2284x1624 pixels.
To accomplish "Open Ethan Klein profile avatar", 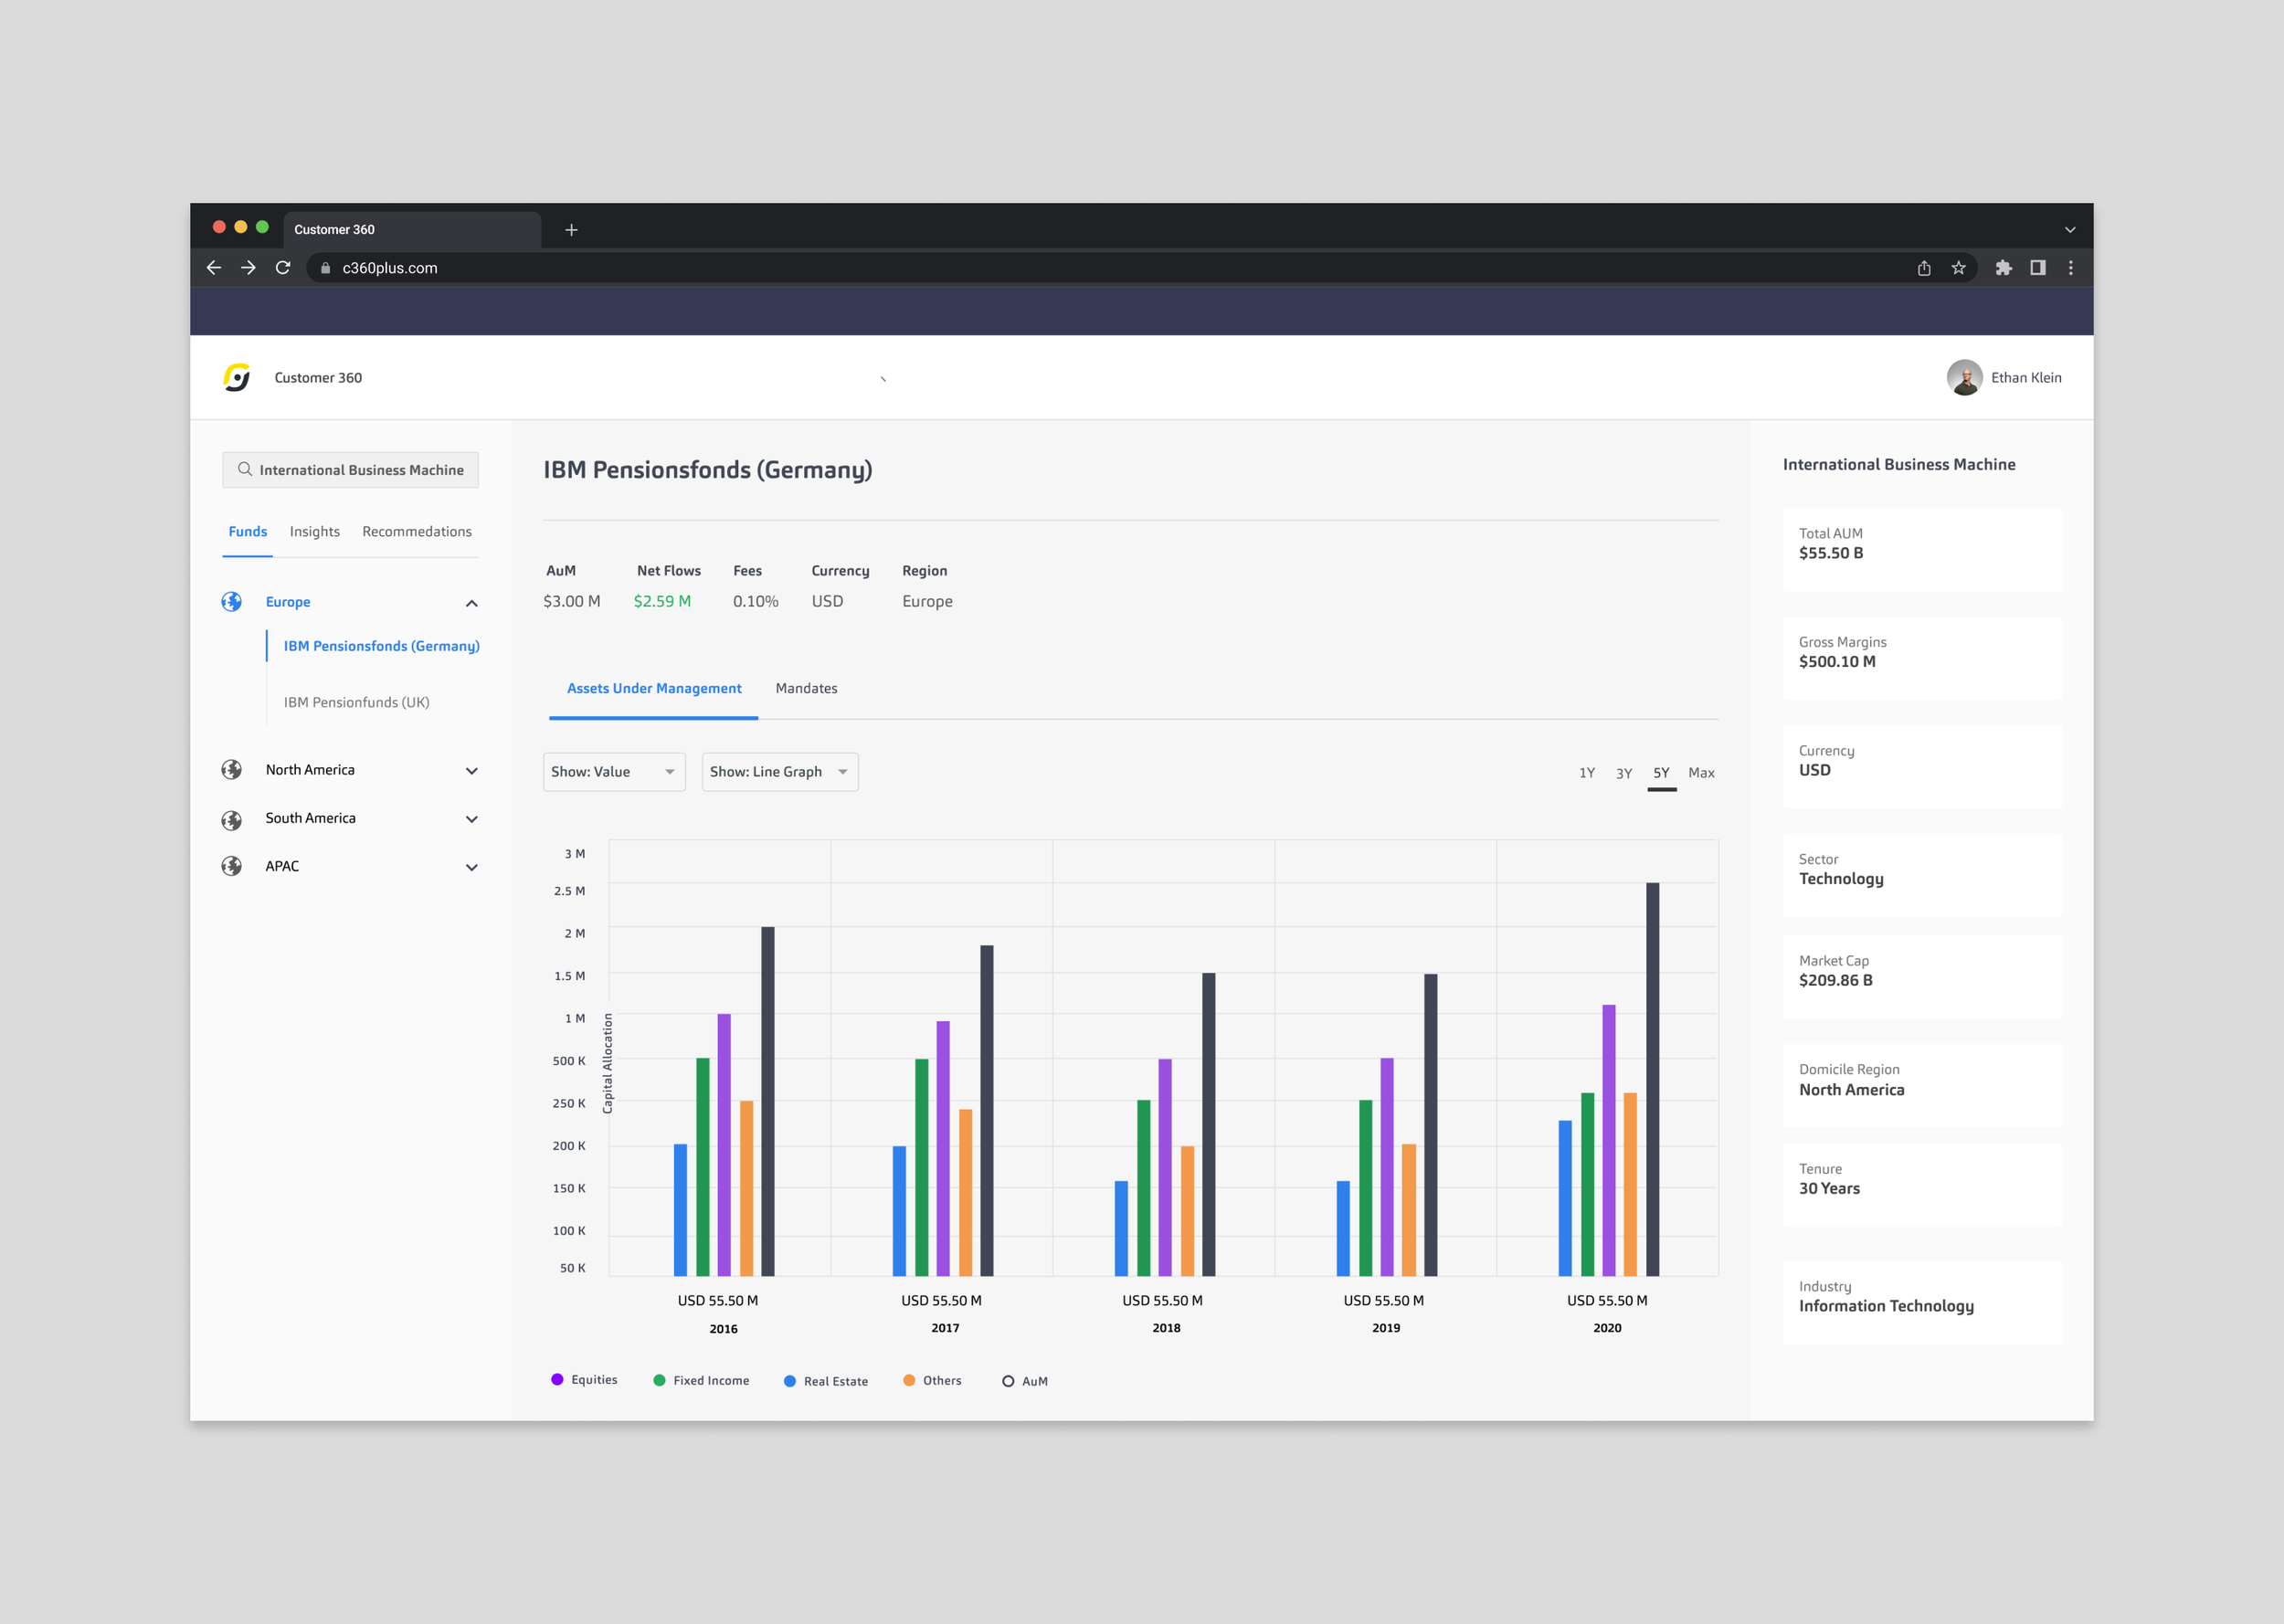I will click(1964, 377).
